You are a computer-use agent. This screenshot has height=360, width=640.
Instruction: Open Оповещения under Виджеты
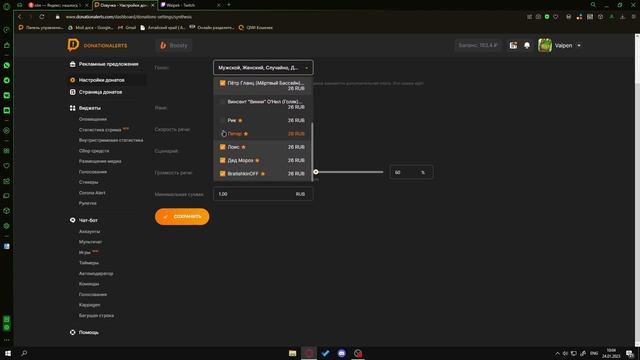click(x=93, y=119)
